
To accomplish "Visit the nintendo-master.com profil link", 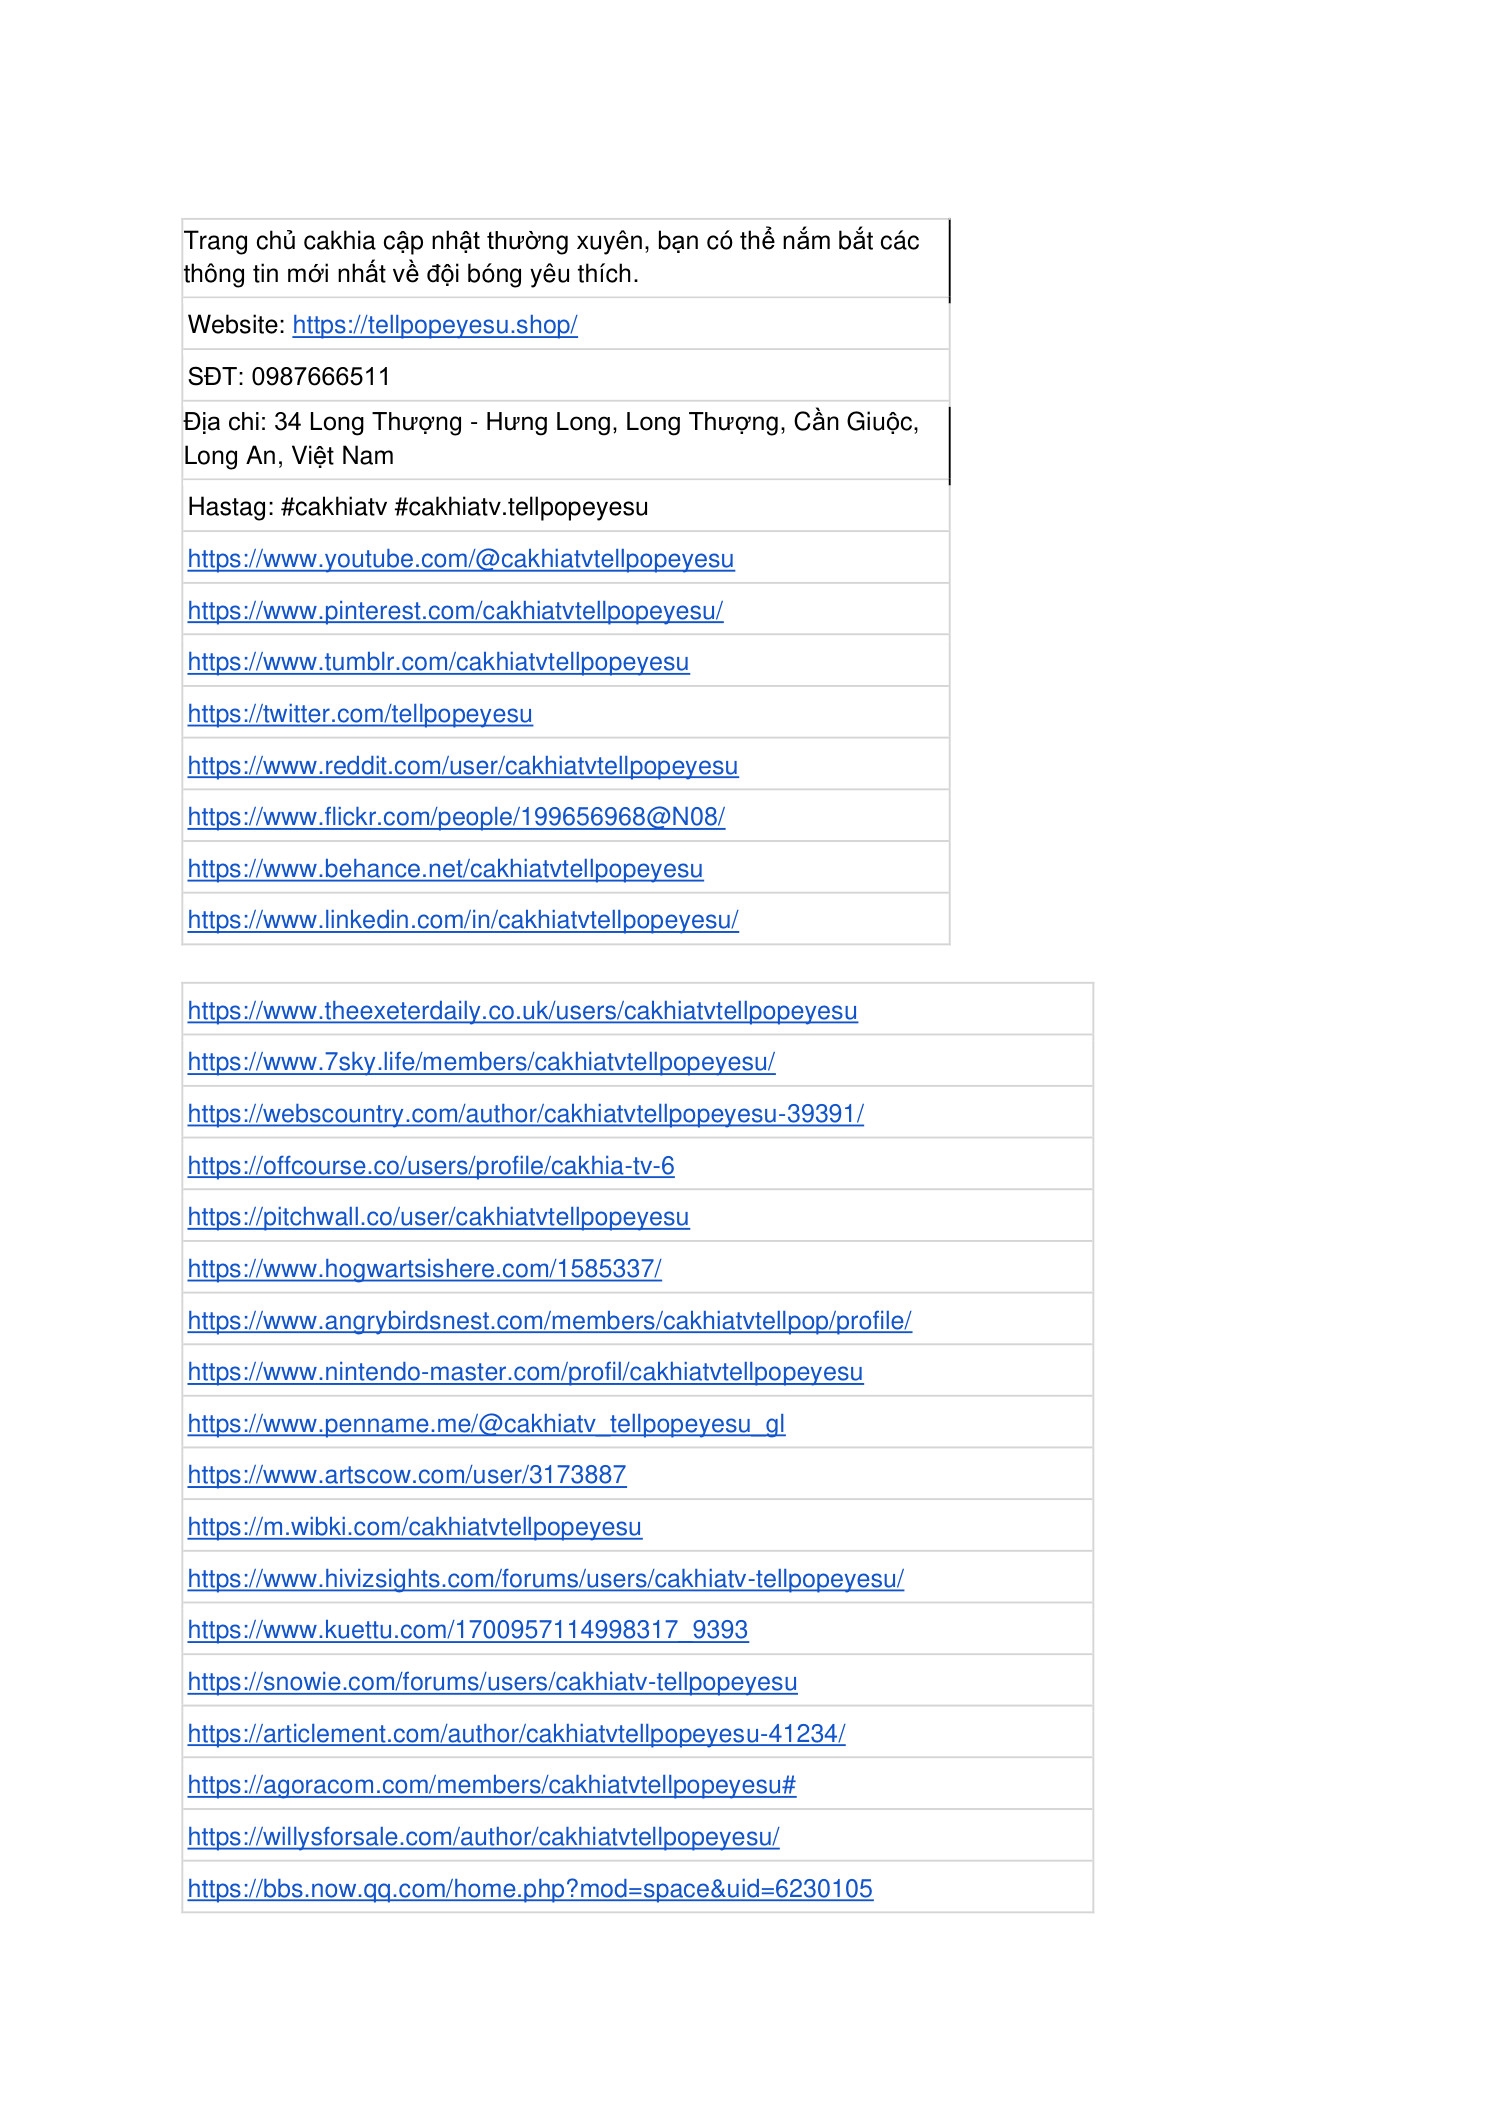I will pos(525,1372).
